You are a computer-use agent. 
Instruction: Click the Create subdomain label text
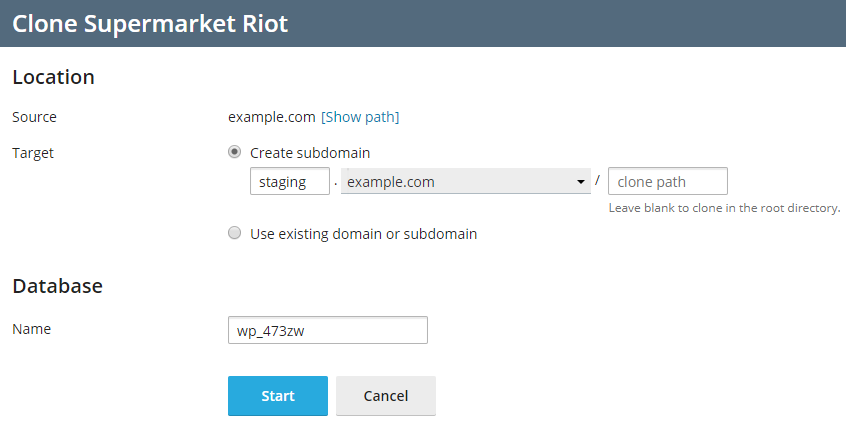pos(310,153)
